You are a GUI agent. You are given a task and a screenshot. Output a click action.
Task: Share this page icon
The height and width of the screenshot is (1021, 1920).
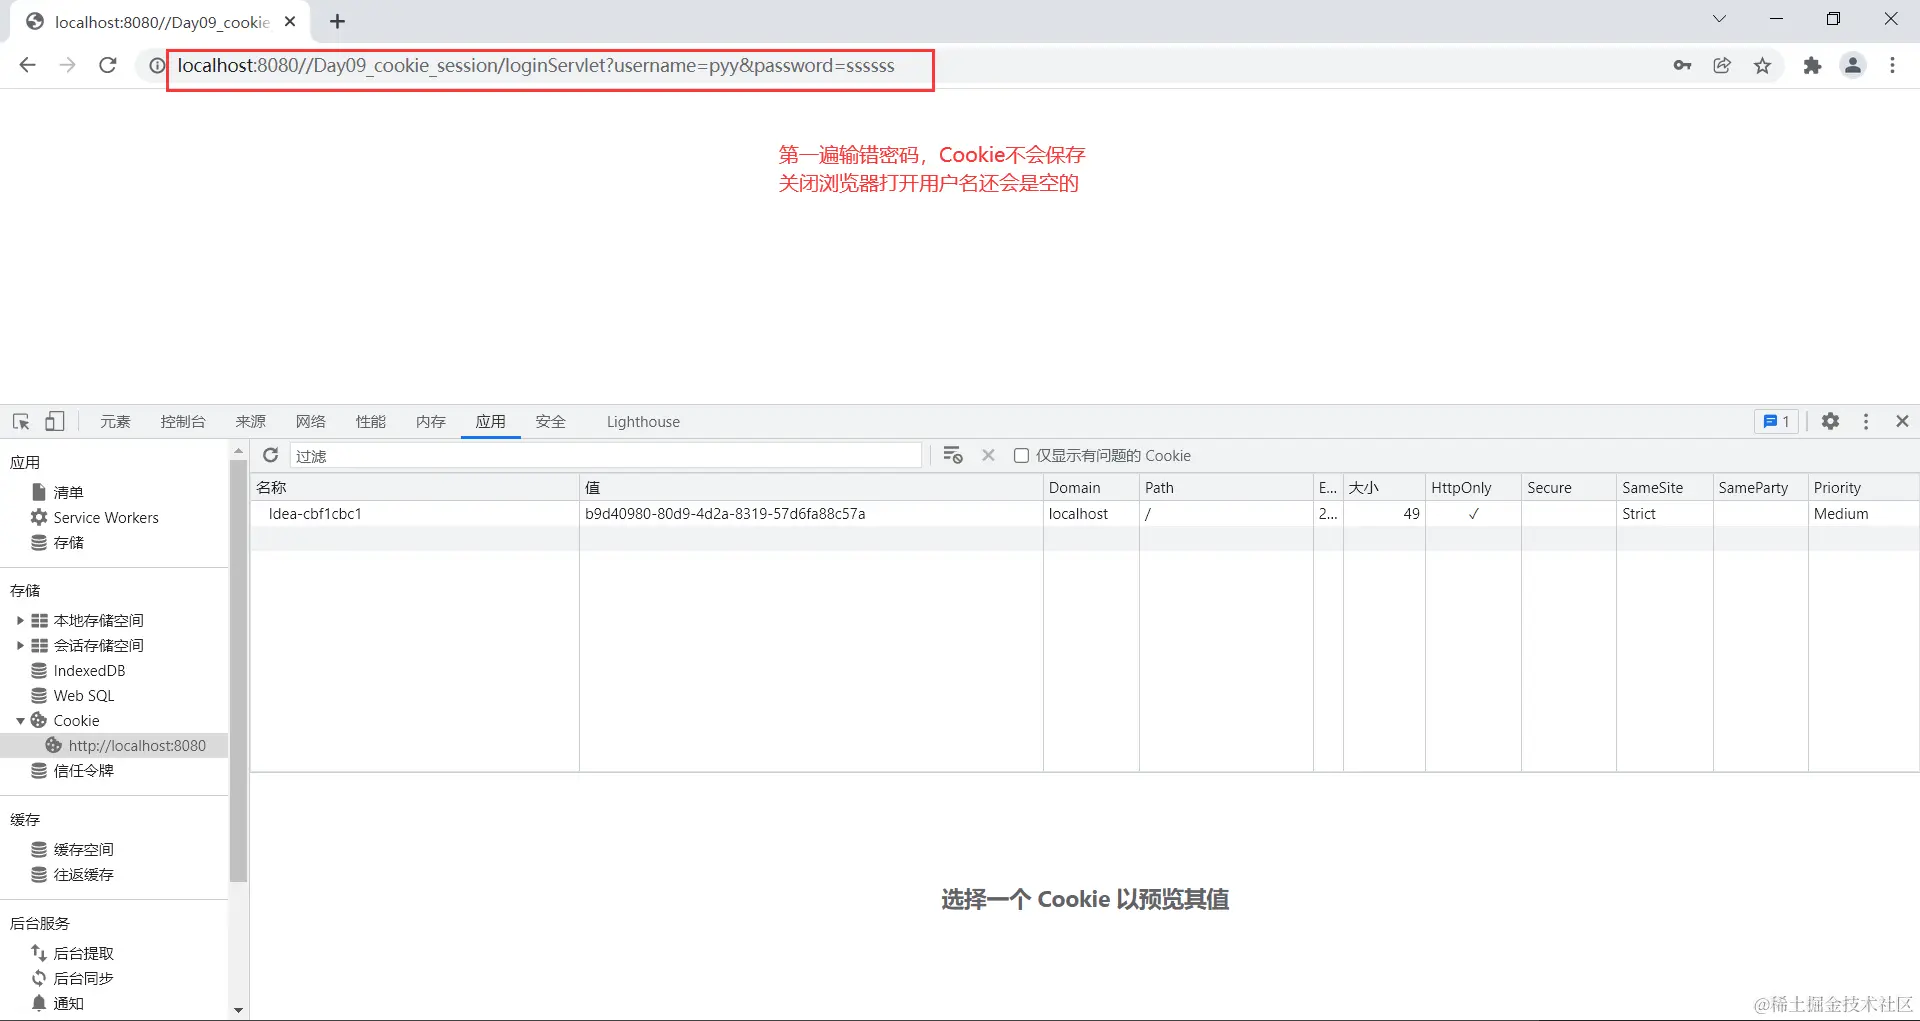click(x=1722, y=65)
